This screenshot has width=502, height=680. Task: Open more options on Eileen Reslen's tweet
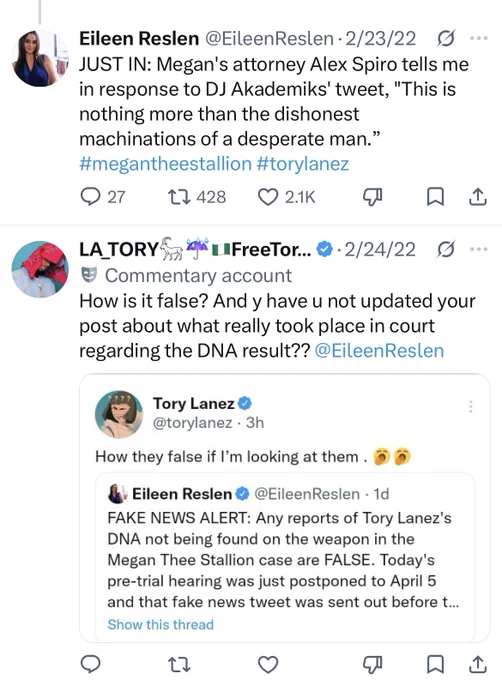pos(479,39)
